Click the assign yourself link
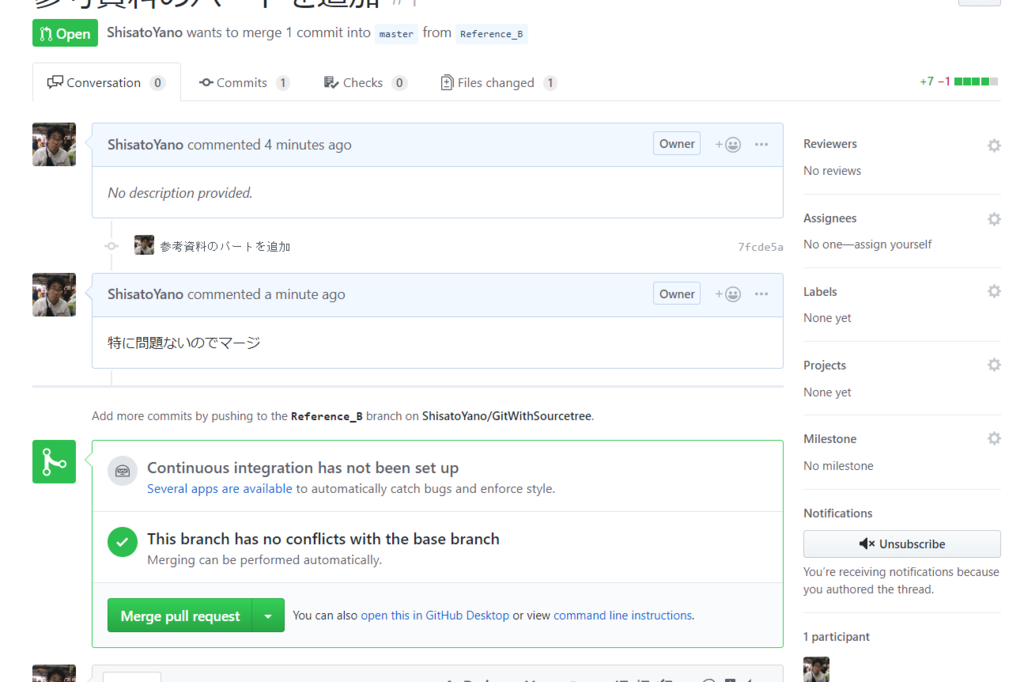Viewport: 1024px width, 682px height. [x=893, y=244]
